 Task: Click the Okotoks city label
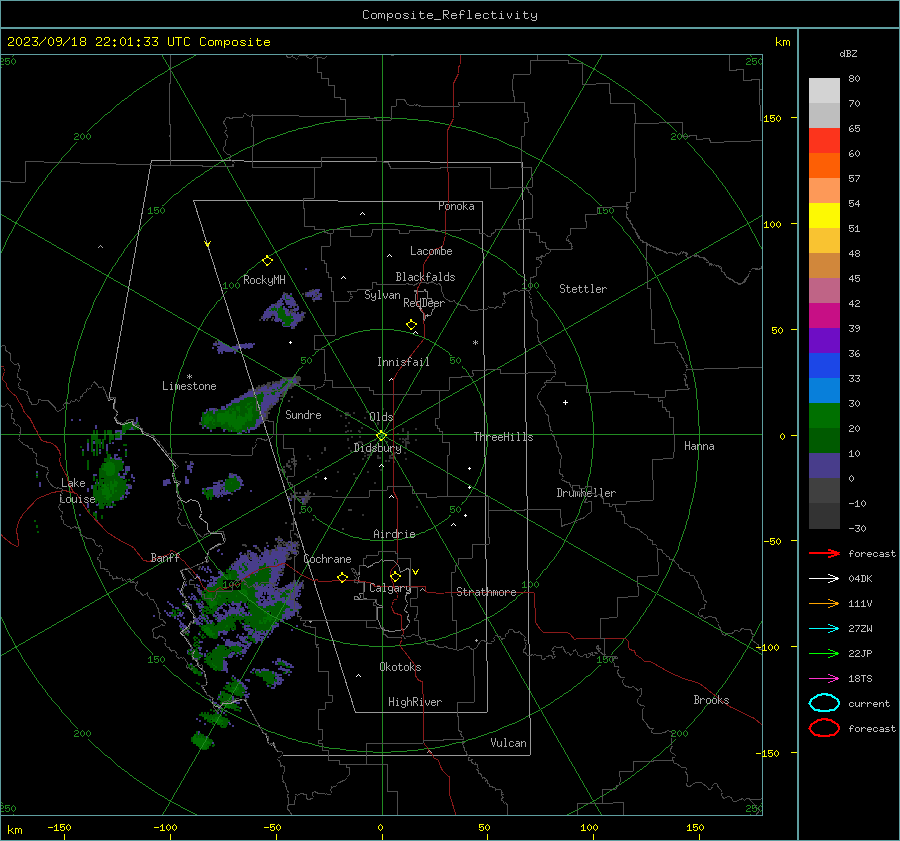coord(400,667)
